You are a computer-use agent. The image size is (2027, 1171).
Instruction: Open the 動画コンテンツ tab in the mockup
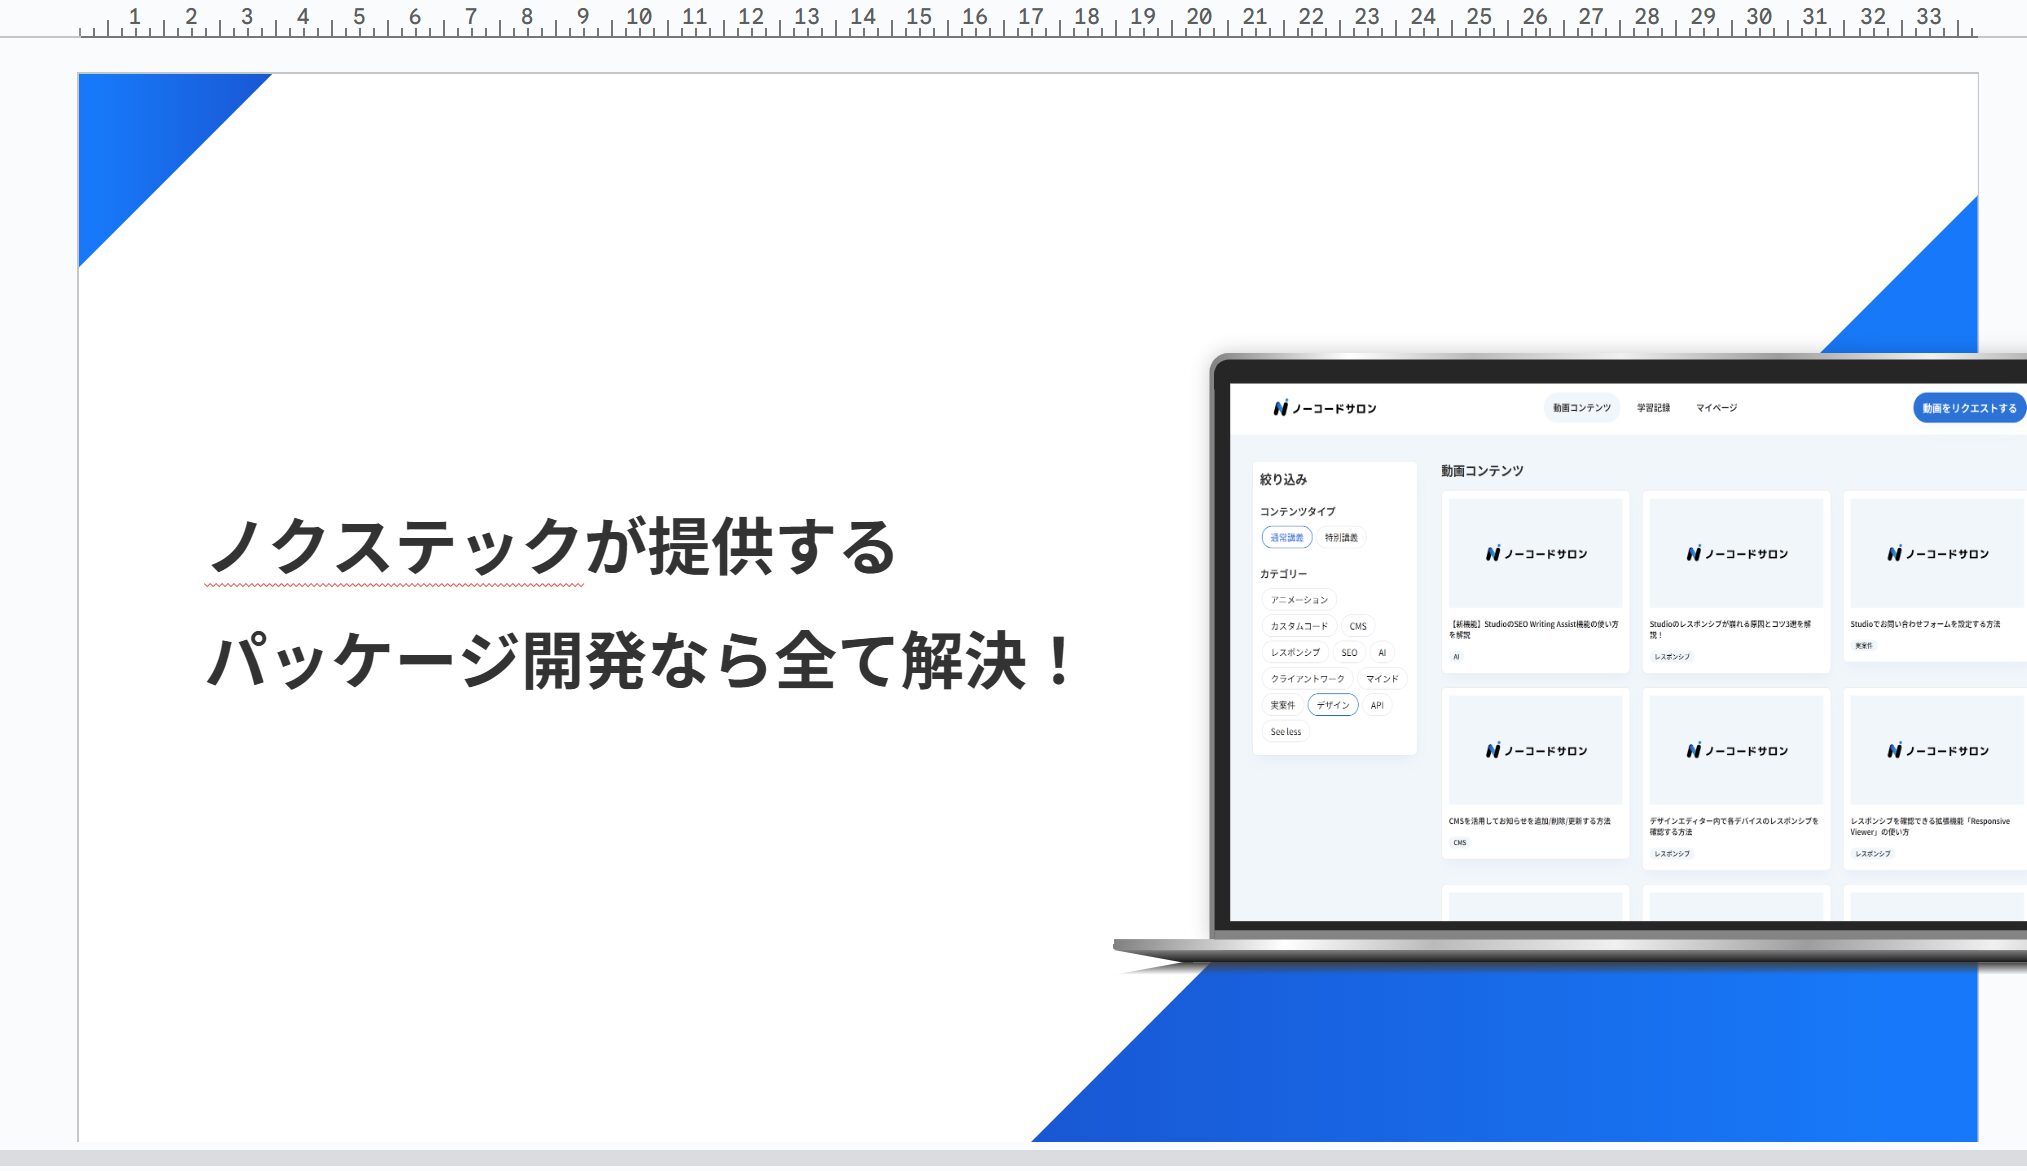point(1581,408)
